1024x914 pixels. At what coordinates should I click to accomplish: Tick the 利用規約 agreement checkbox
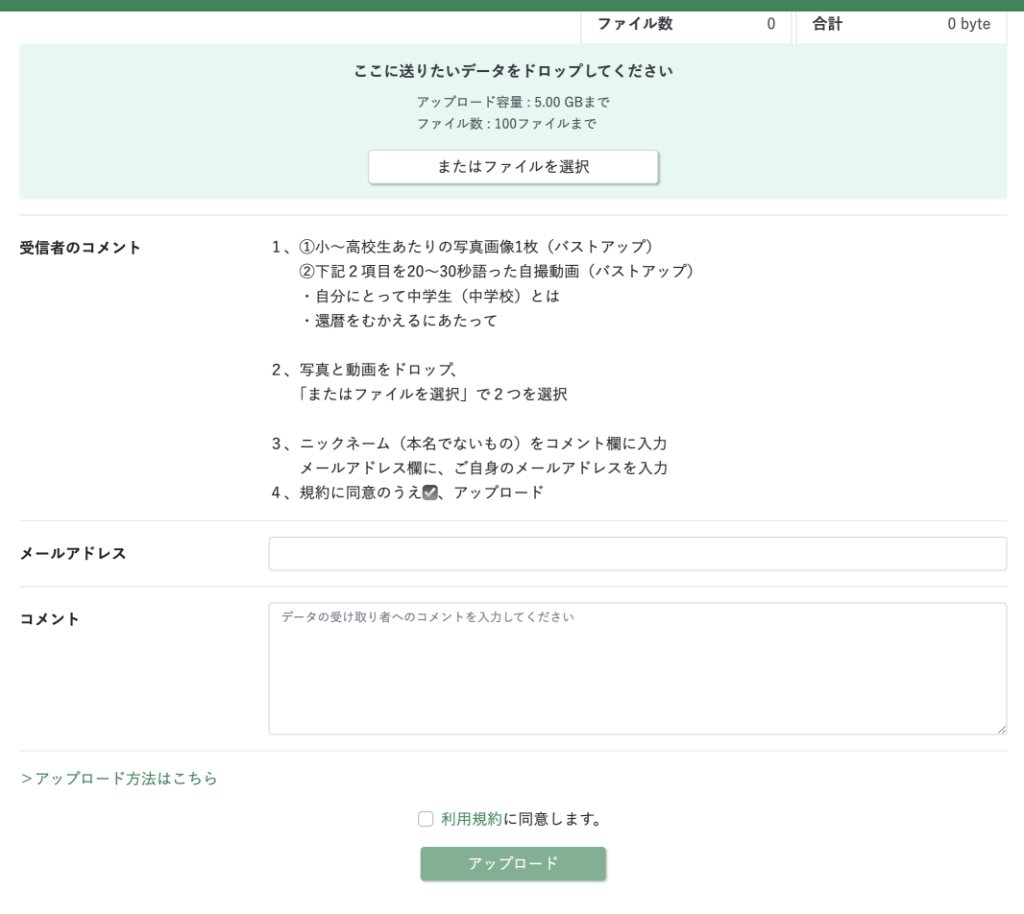[426, 819]
